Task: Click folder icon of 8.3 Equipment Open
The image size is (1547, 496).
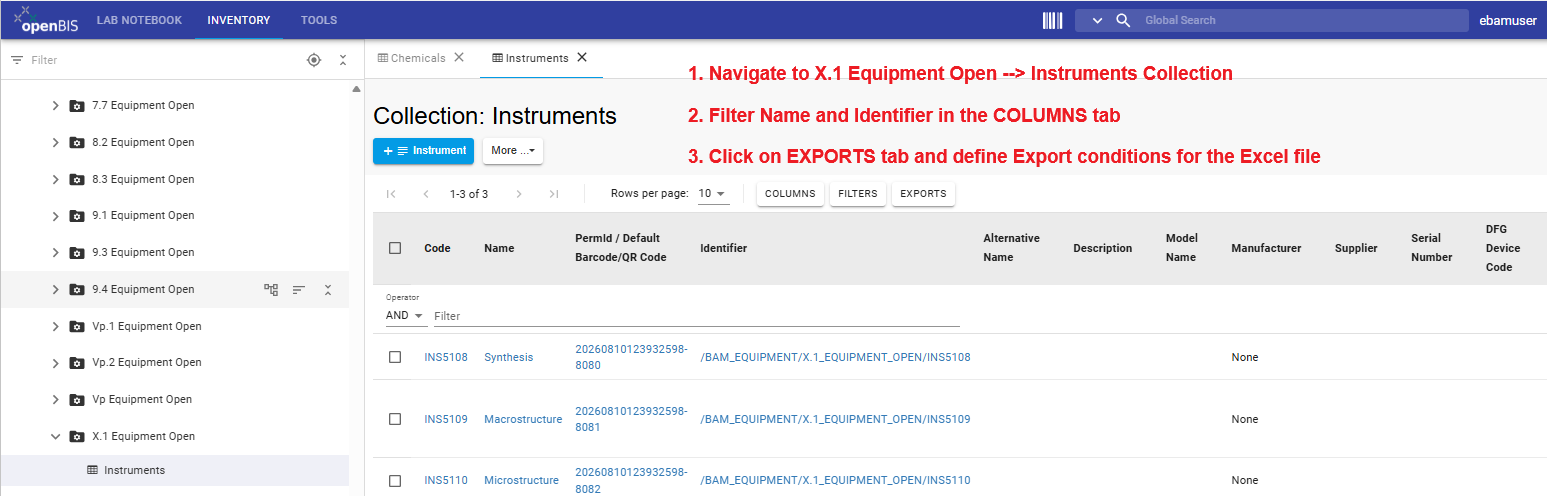Action: pyautogui.click(x=77, y=179)
